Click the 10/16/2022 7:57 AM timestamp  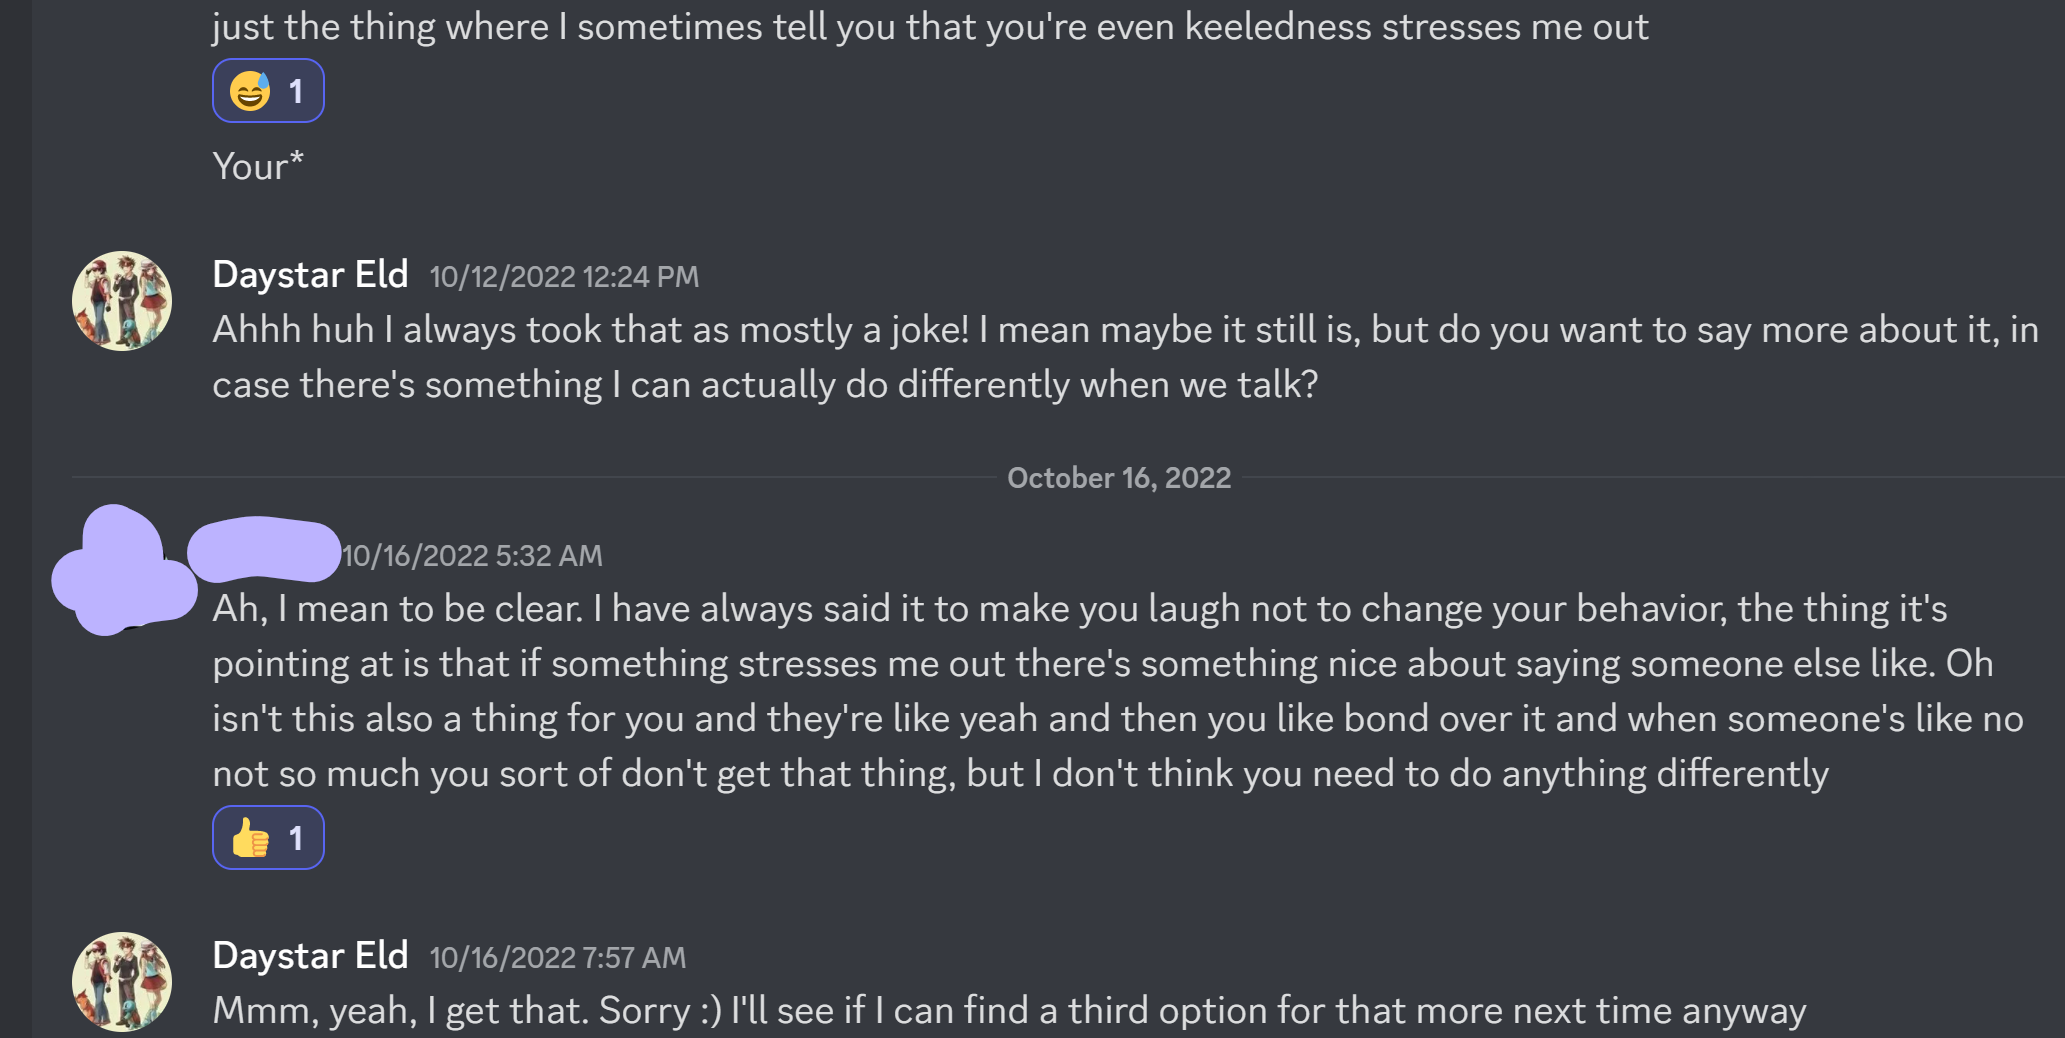558,958
